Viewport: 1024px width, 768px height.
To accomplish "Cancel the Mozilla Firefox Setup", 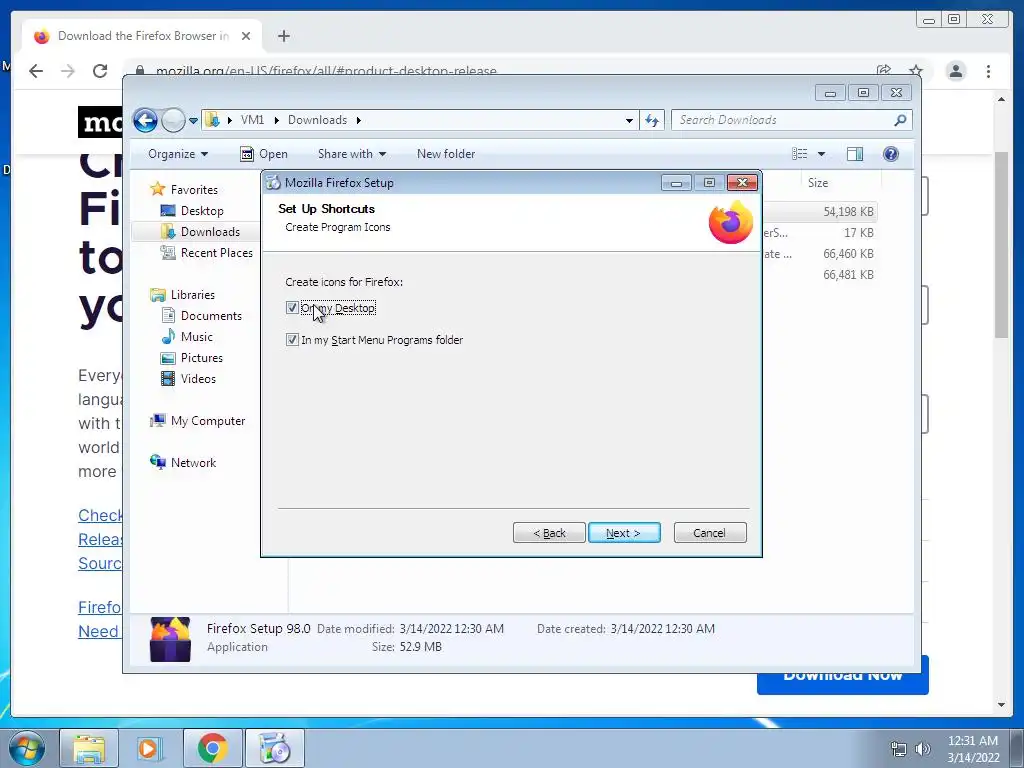I will 709,533.
